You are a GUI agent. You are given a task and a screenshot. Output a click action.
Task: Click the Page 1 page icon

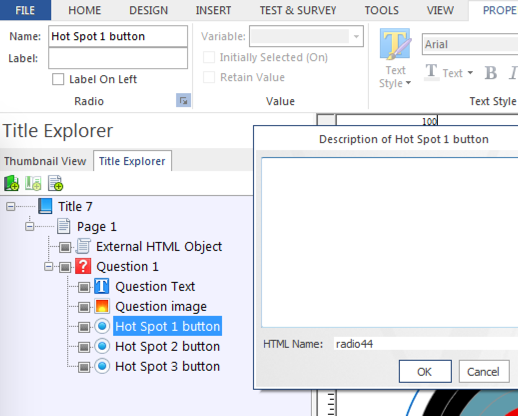tap(63, 226)
